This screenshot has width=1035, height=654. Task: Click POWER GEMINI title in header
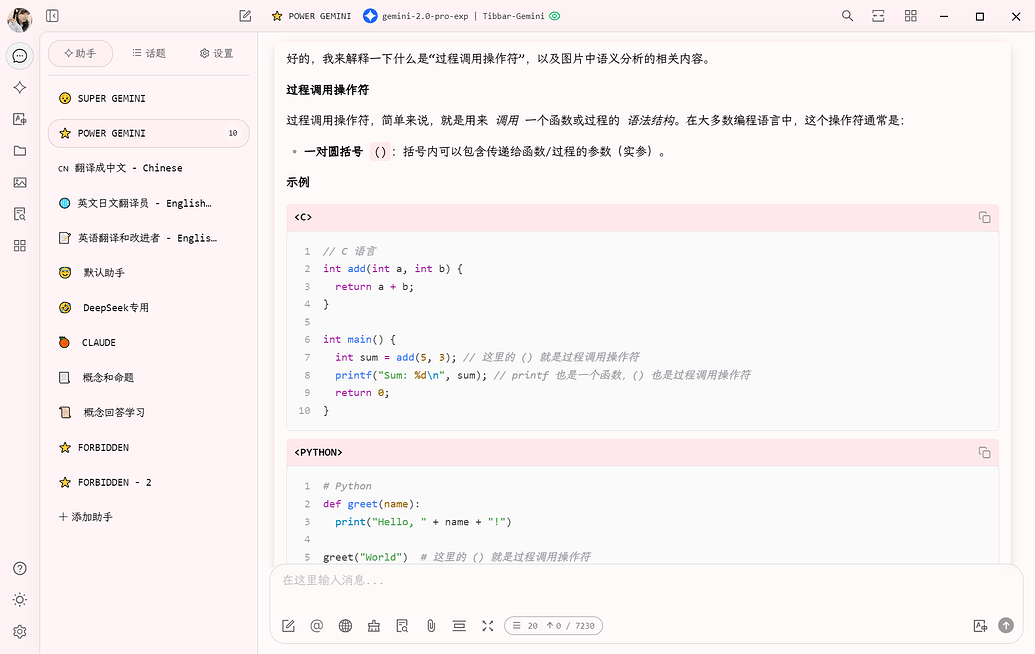319,16
